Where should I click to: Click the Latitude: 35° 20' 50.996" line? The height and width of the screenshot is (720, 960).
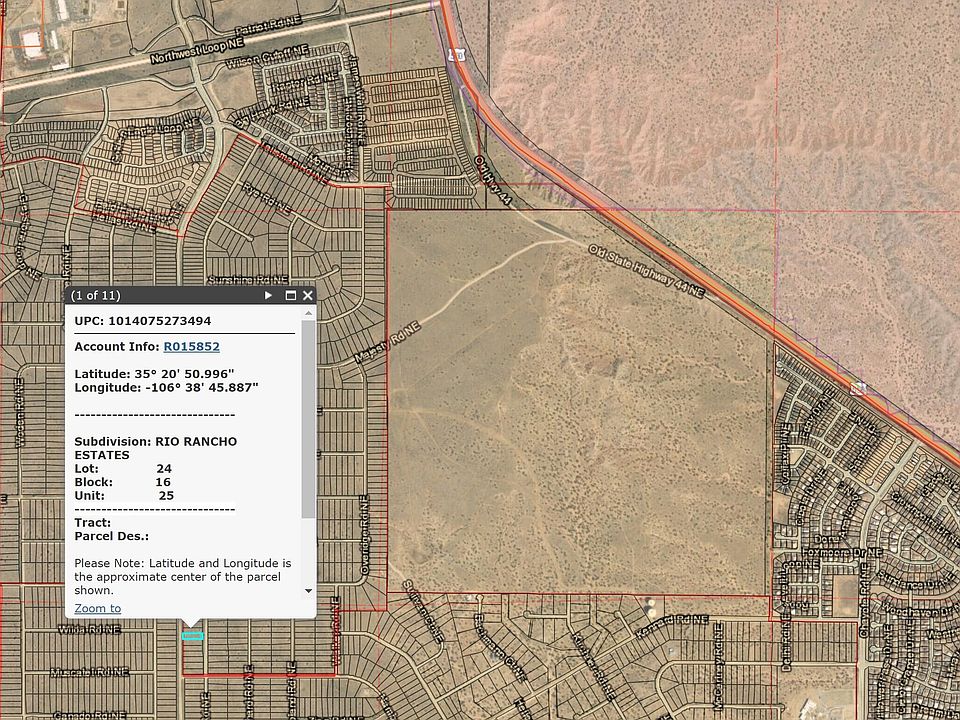pyautogui.click(x=155, y=374)
